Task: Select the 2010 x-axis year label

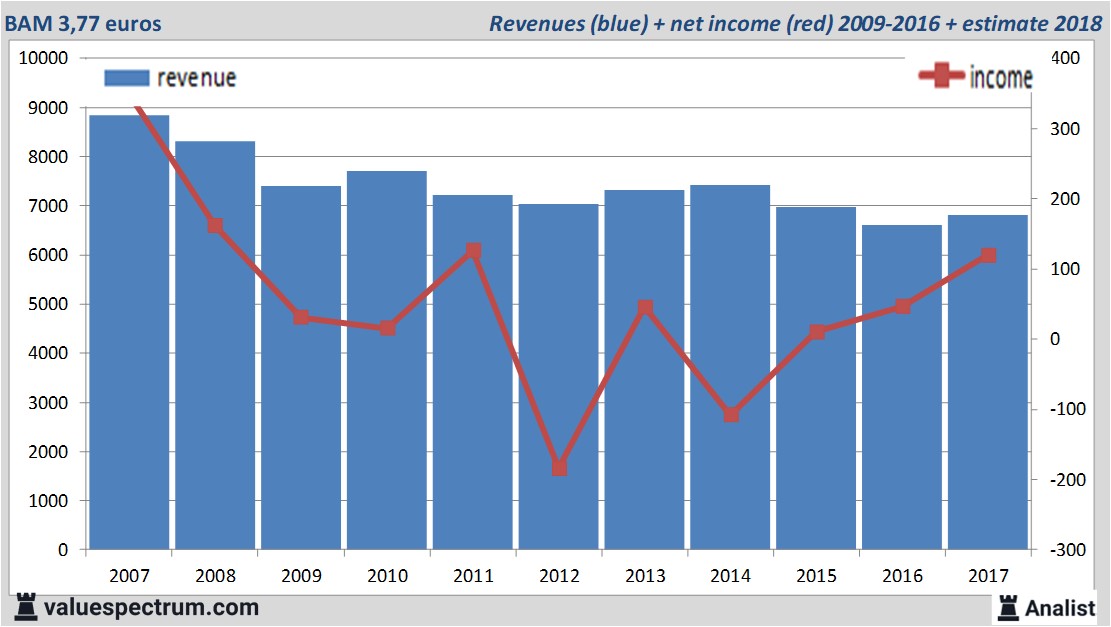Action: 387,576
